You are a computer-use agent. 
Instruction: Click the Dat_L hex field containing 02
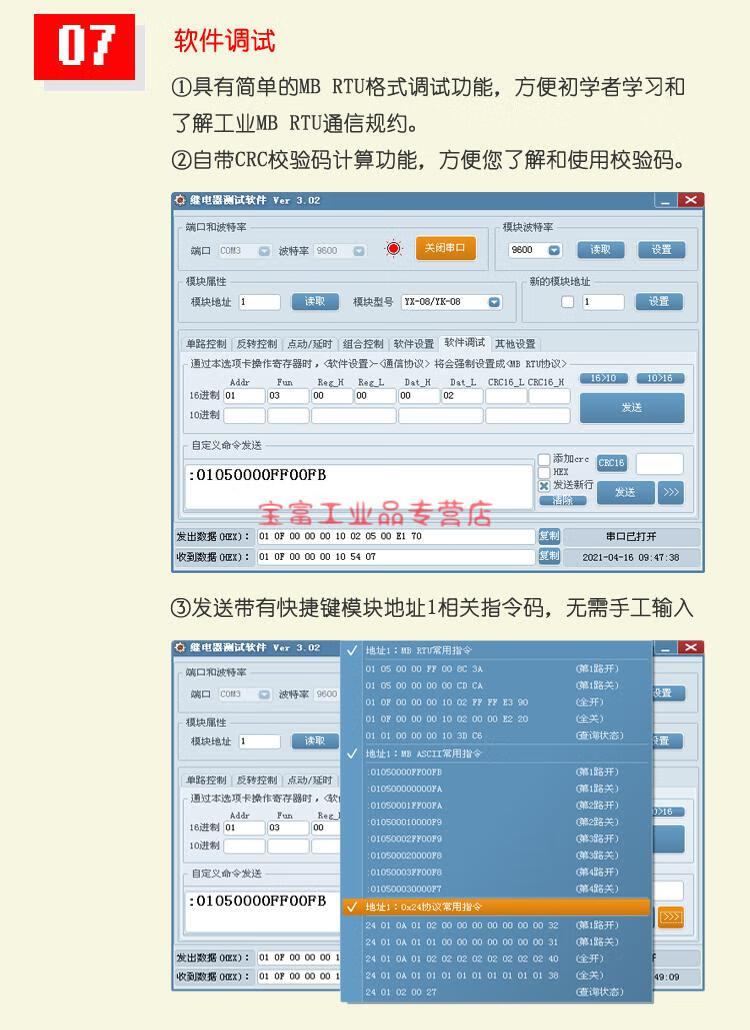click(461, 396)
